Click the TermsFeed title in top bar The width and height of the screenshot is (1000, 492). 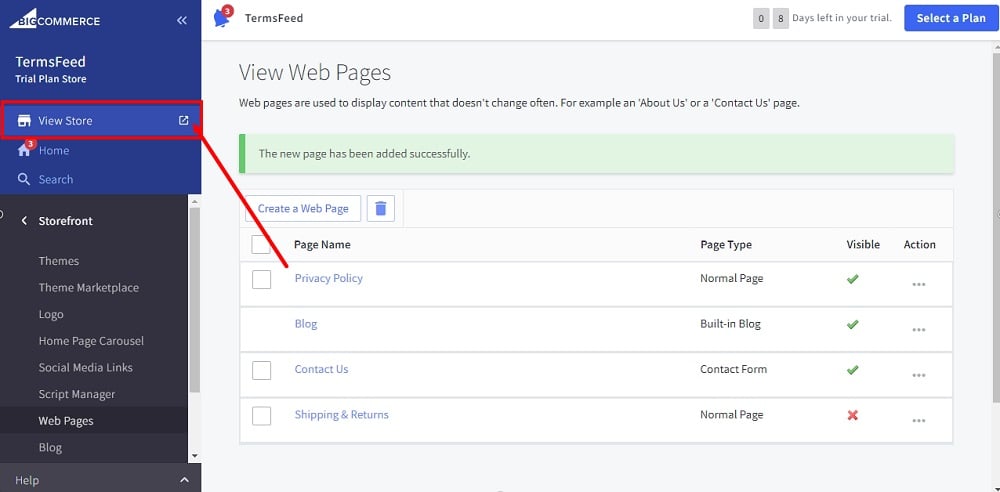(274, 18)
